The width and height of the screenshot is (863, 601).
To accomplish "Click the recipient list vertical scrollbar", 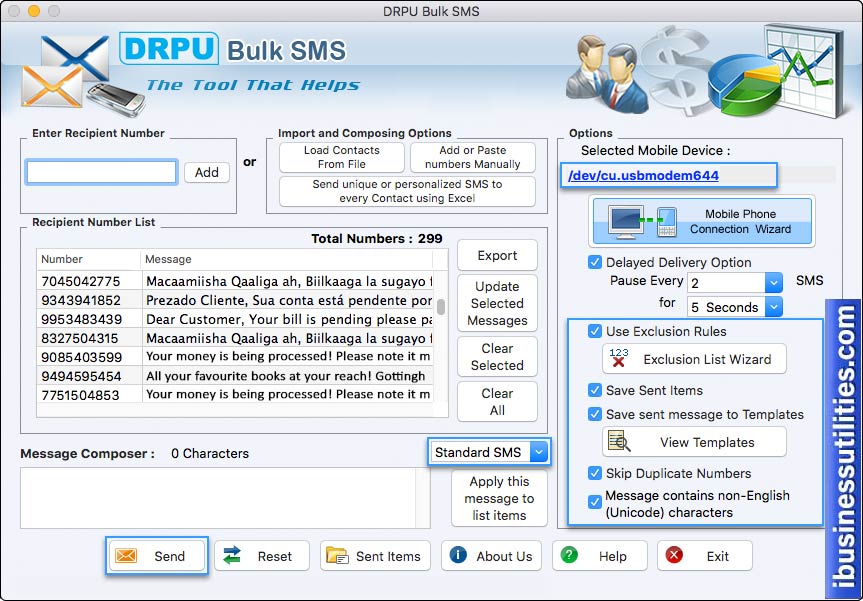I will click(x=440, y=307).
